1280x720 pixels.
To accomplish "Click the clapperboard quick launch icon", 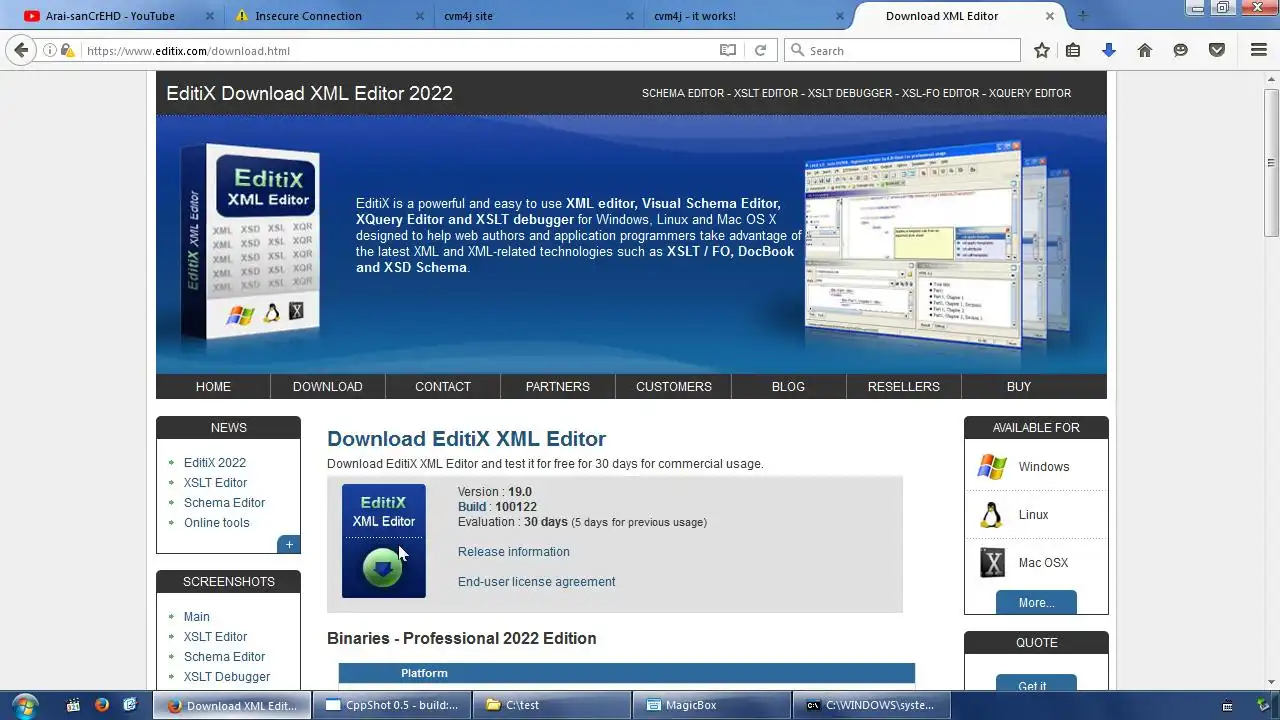I will (73, 705).
